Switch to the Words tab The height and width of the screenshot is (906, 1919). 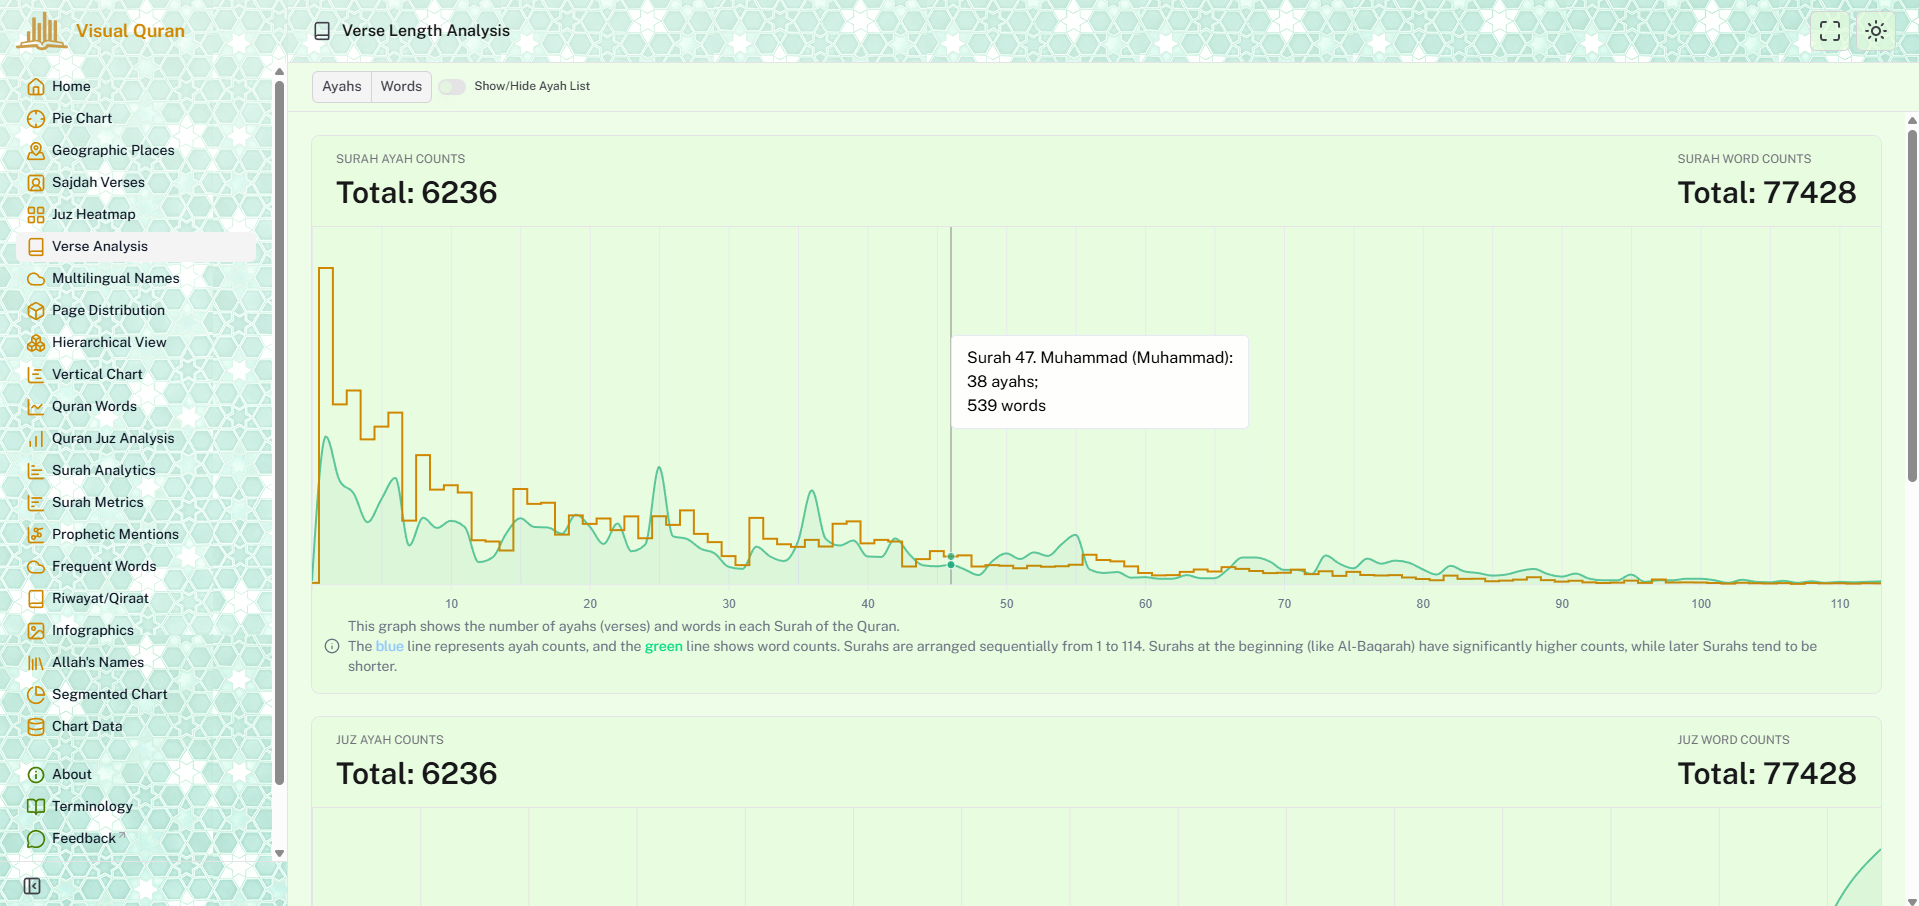point(401,87)
